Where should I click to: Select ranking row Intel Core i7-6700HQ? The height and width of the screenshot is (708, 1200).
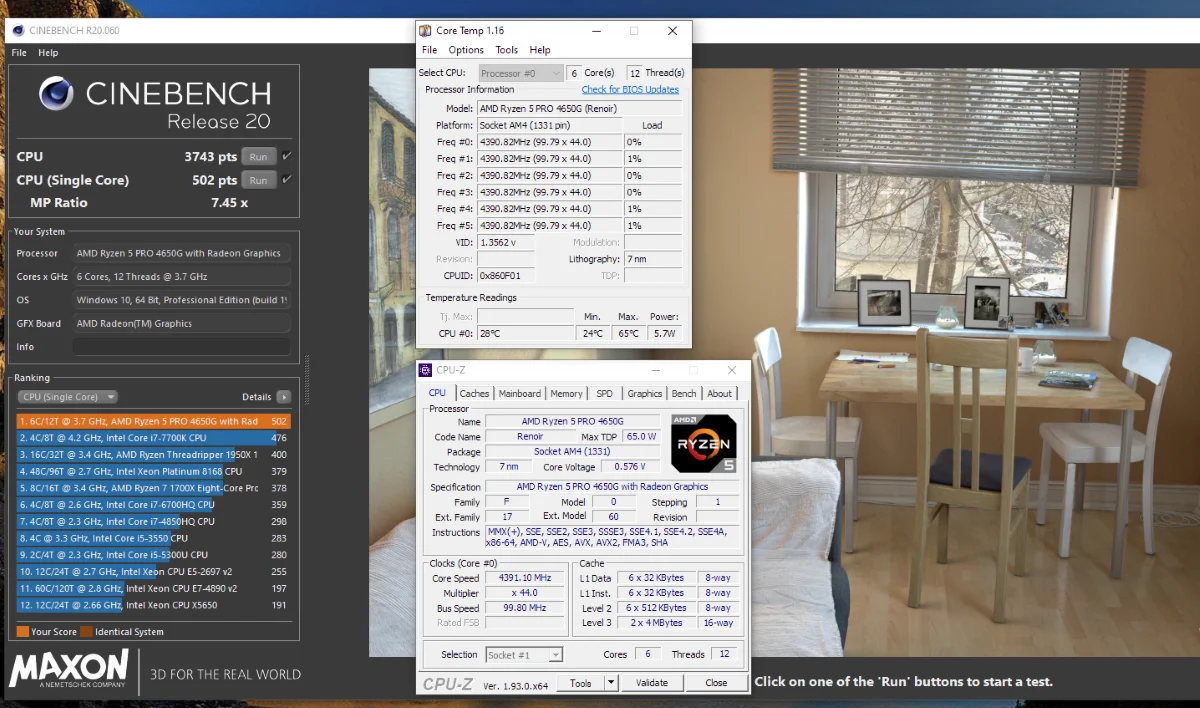click(x=153, y=505)
